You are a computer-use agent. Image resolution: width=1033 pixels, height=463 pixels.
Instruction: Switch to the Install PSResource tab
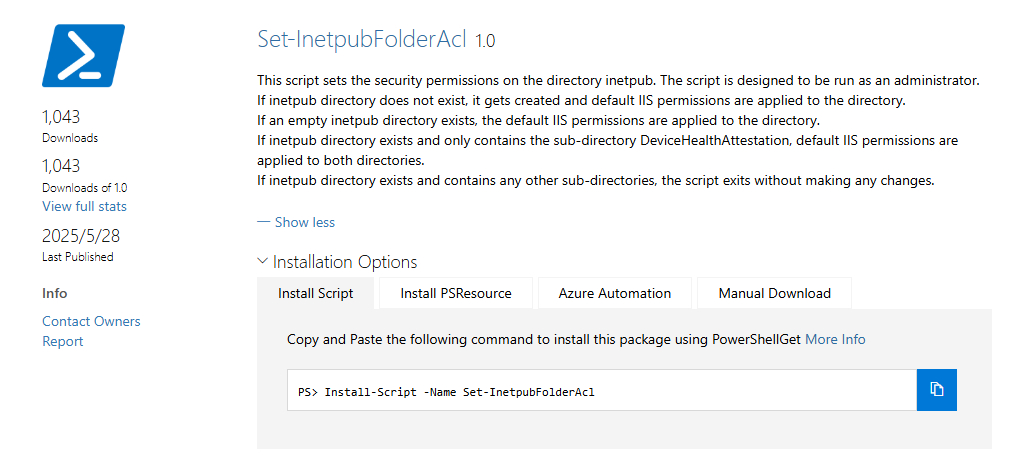point(456,294)
